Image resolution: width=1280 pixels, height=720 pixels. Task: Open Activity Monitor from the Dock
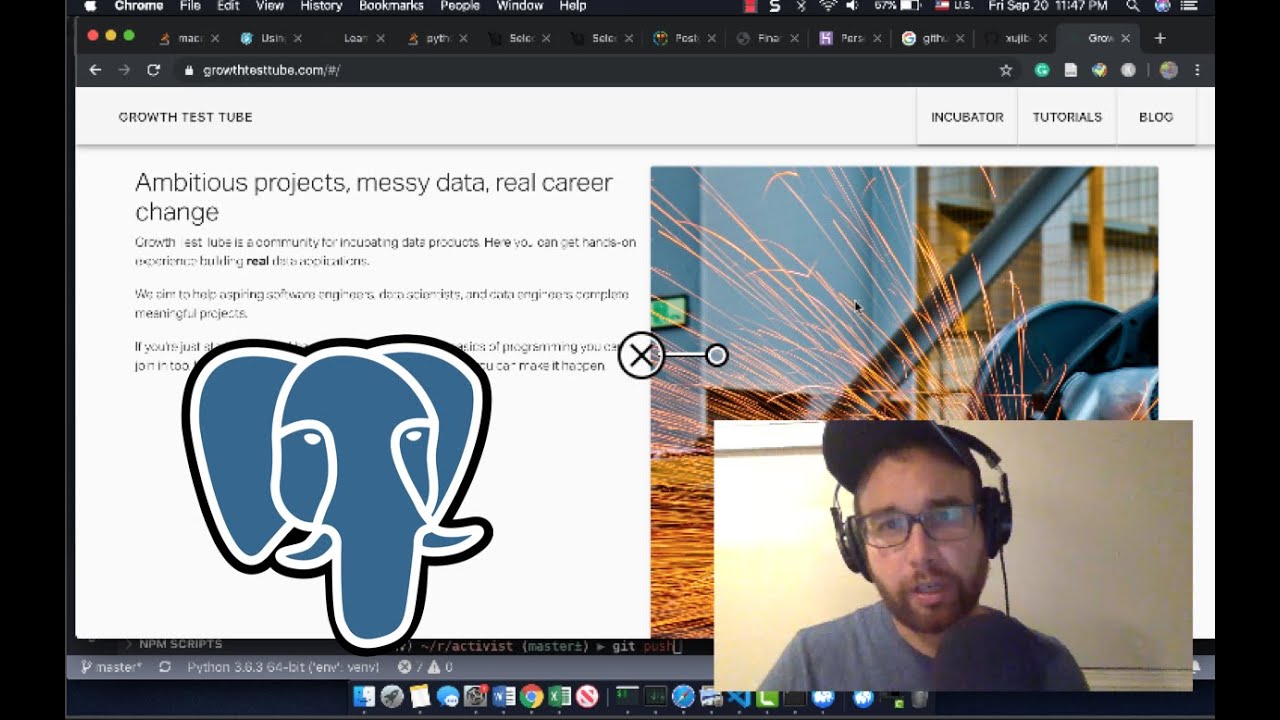tap(655, 697)
